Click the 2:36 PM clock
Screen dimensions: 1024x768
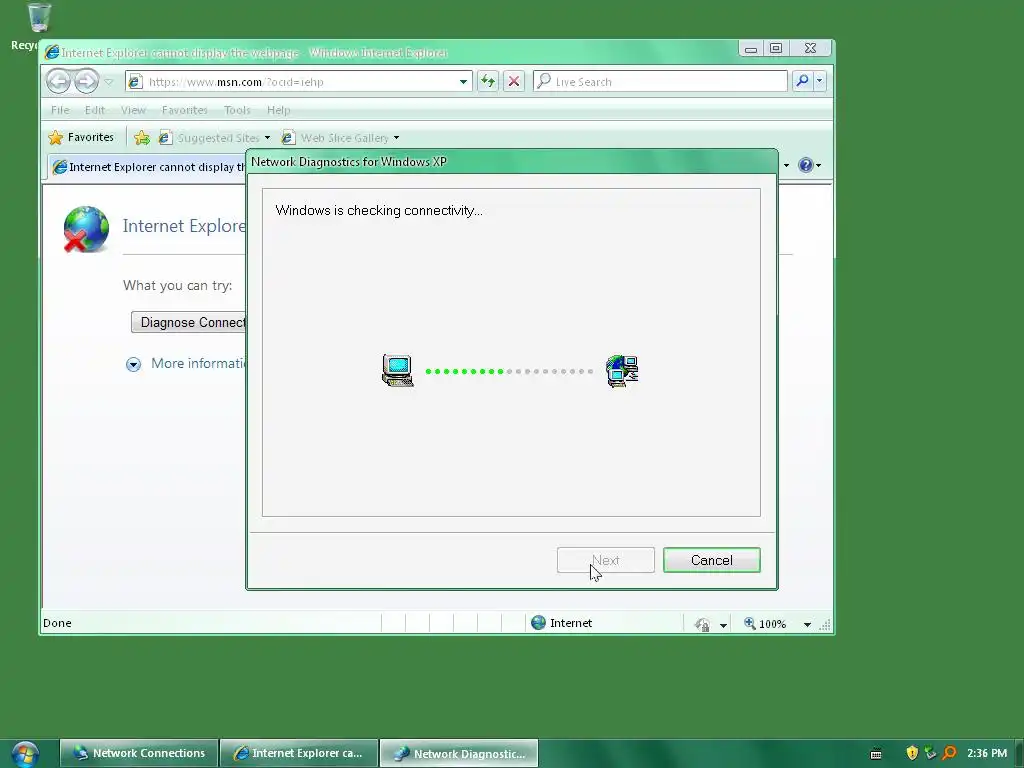pos(987,753)
